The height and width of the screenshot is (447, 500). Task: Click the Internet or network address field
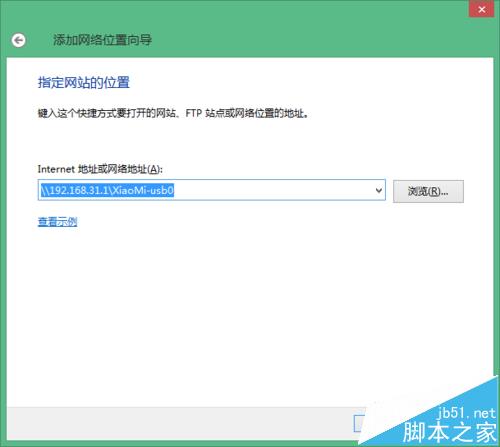(212, 190)
